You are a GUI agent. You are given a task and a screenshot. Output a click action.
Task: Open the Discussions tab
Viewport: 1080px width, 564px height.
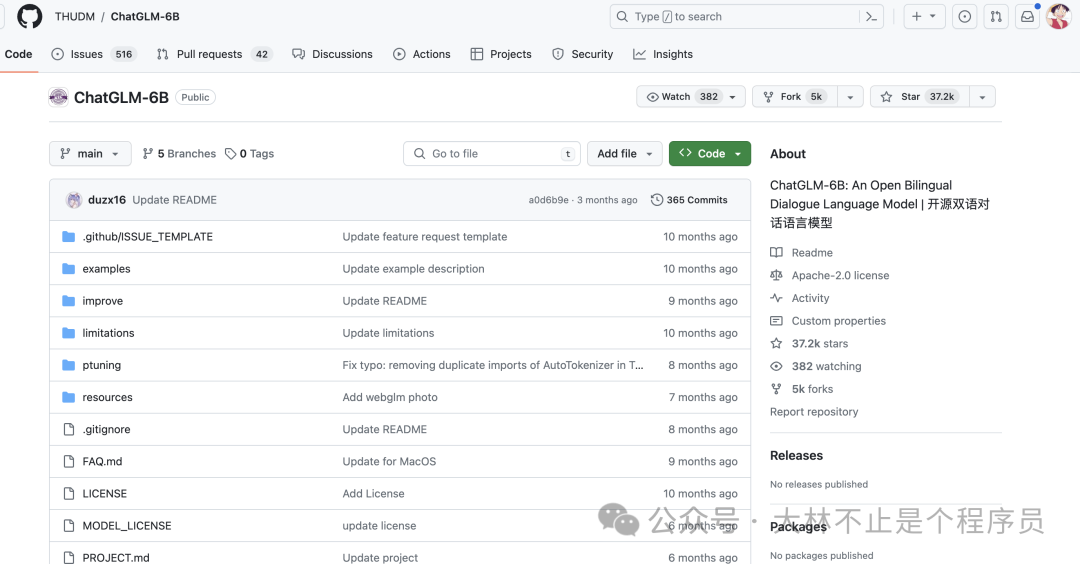pyautogui.click(x=332, y=54)
